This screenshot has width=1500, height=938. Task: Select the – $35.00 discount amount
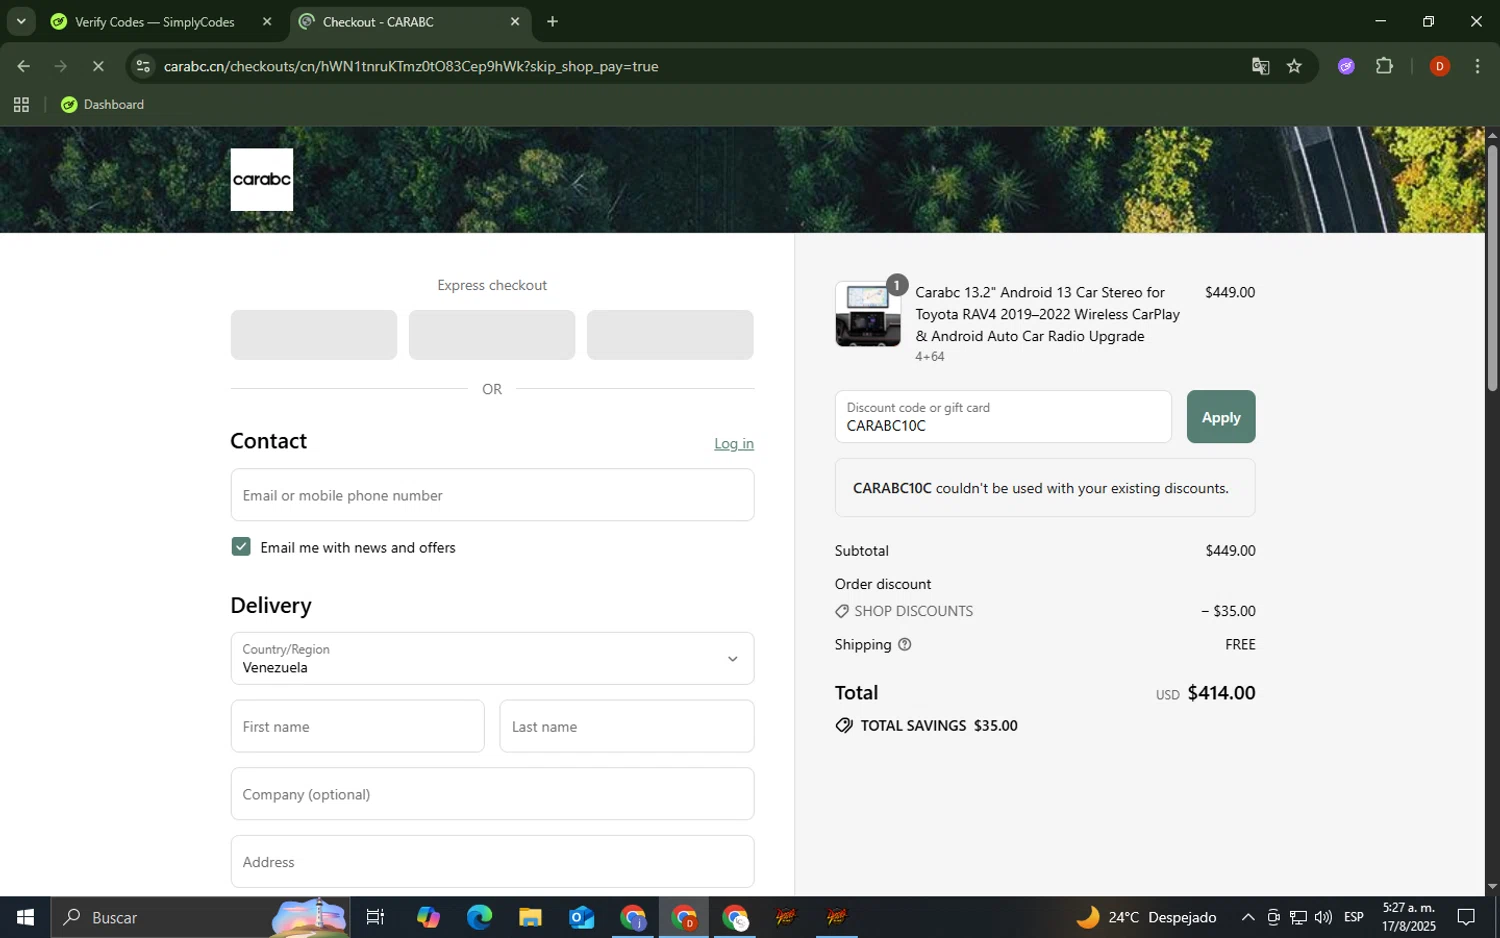point(1228,611)
